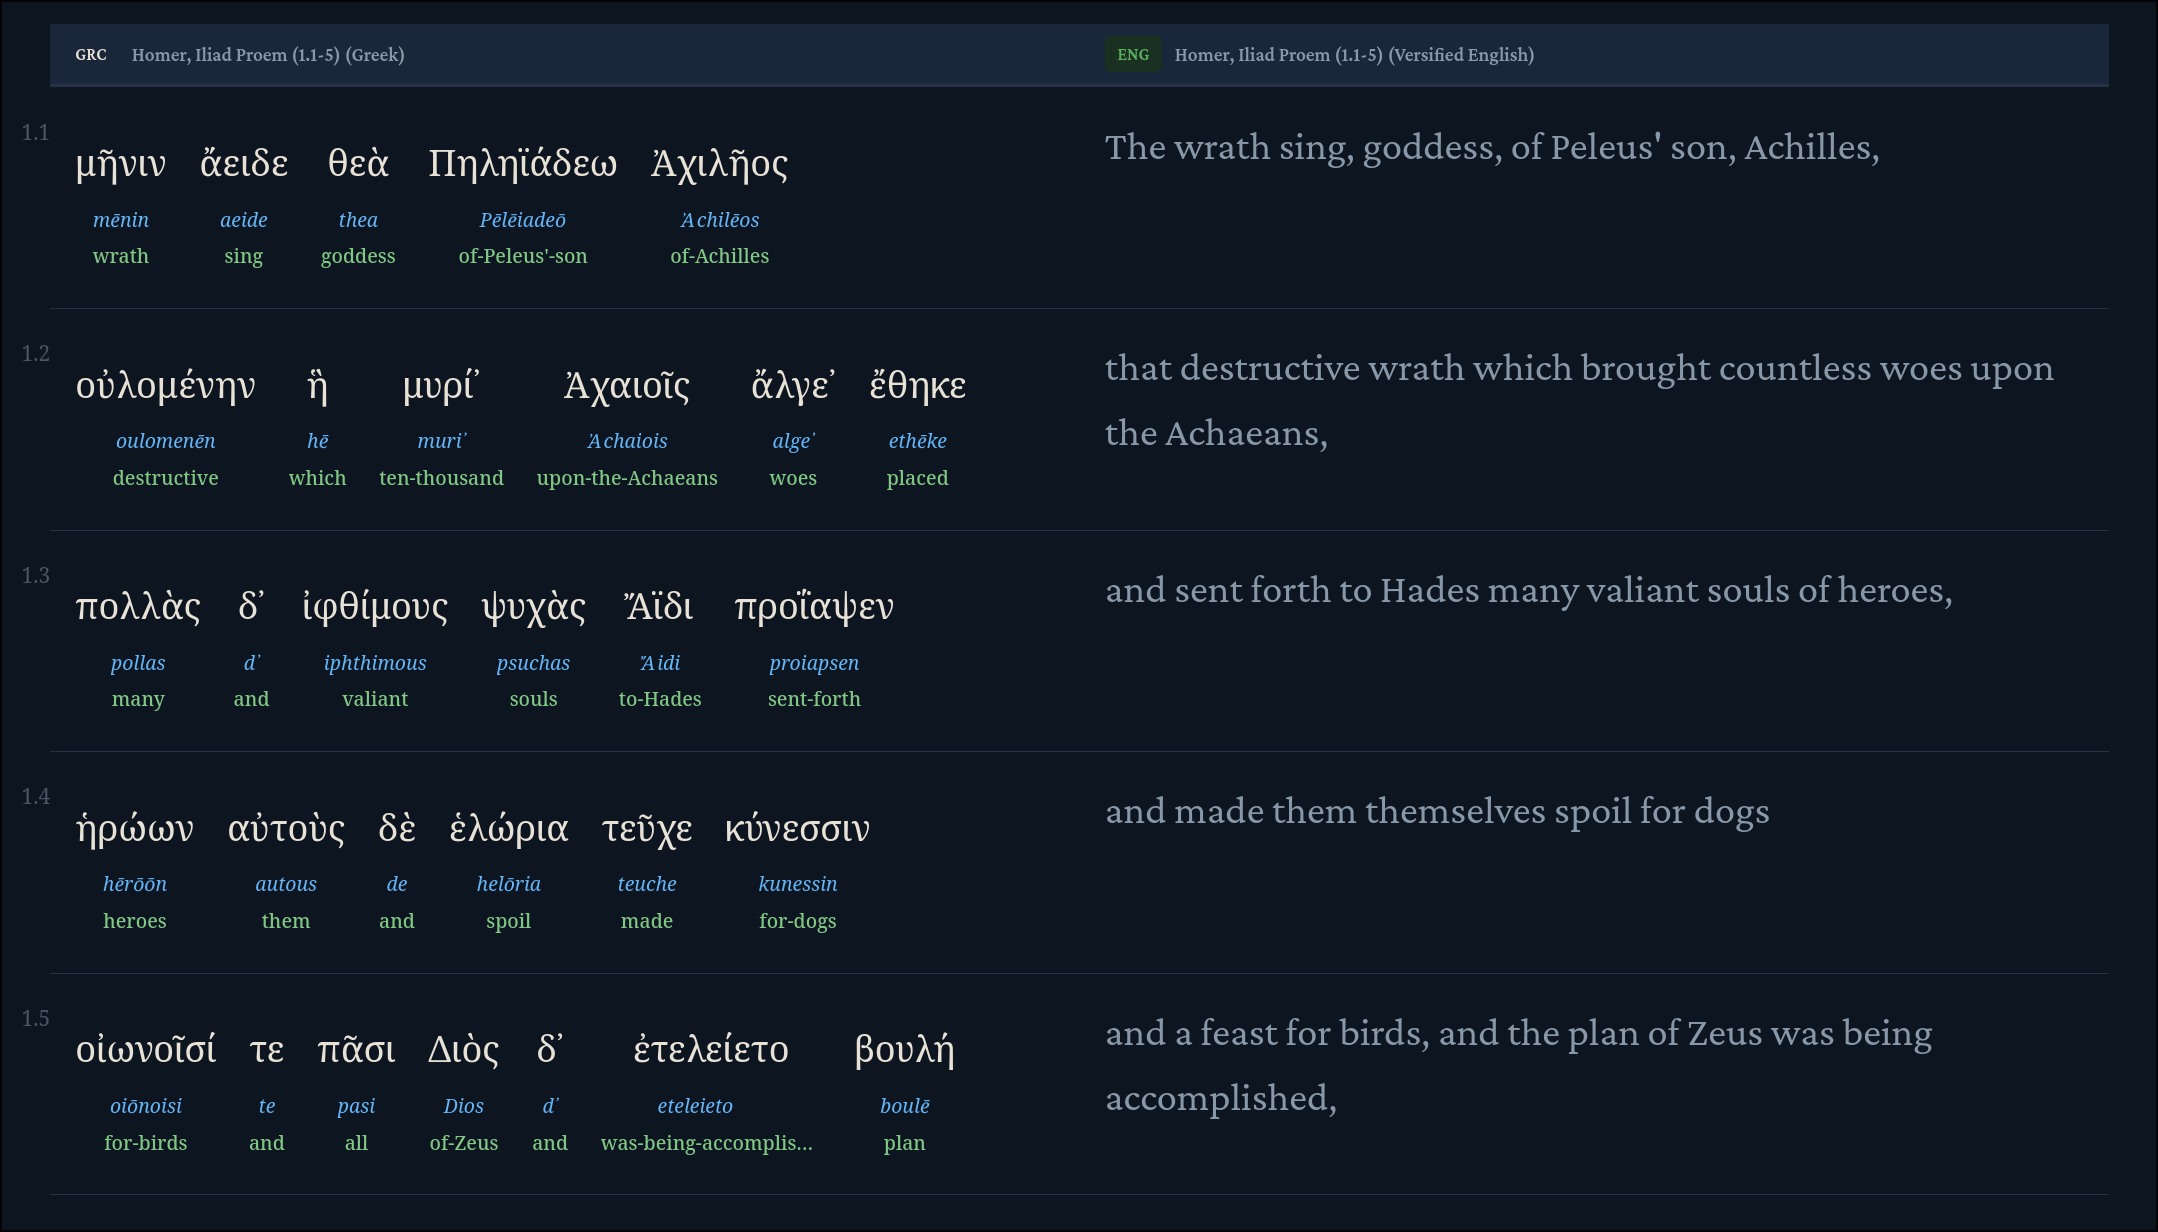
Task: Click the Greek word προΐαψεν
Action: [x=814, y=607]
